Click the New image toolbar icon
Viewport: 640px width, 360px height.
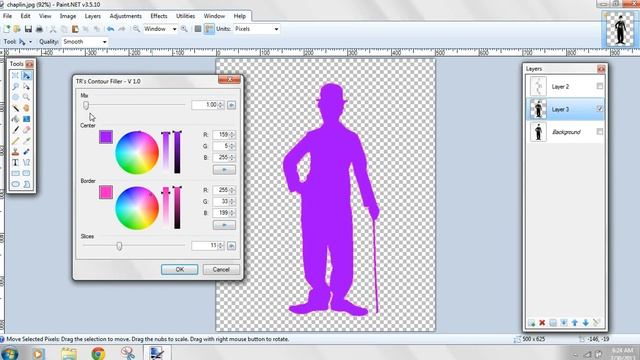tap(7, 29)
